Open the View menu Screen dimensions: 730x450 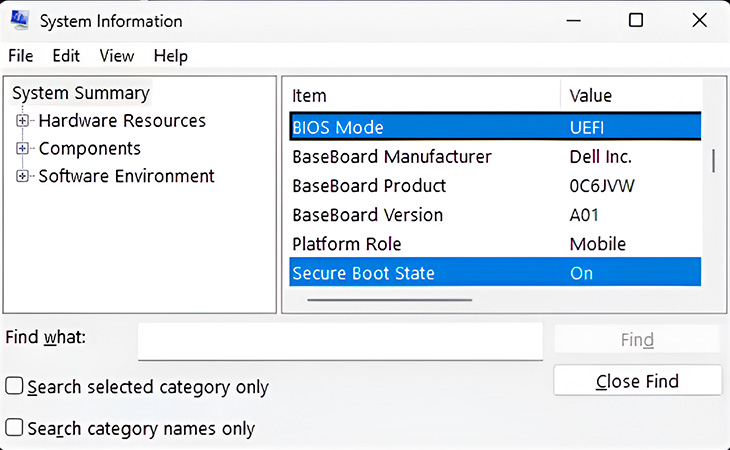click(117, 56)
